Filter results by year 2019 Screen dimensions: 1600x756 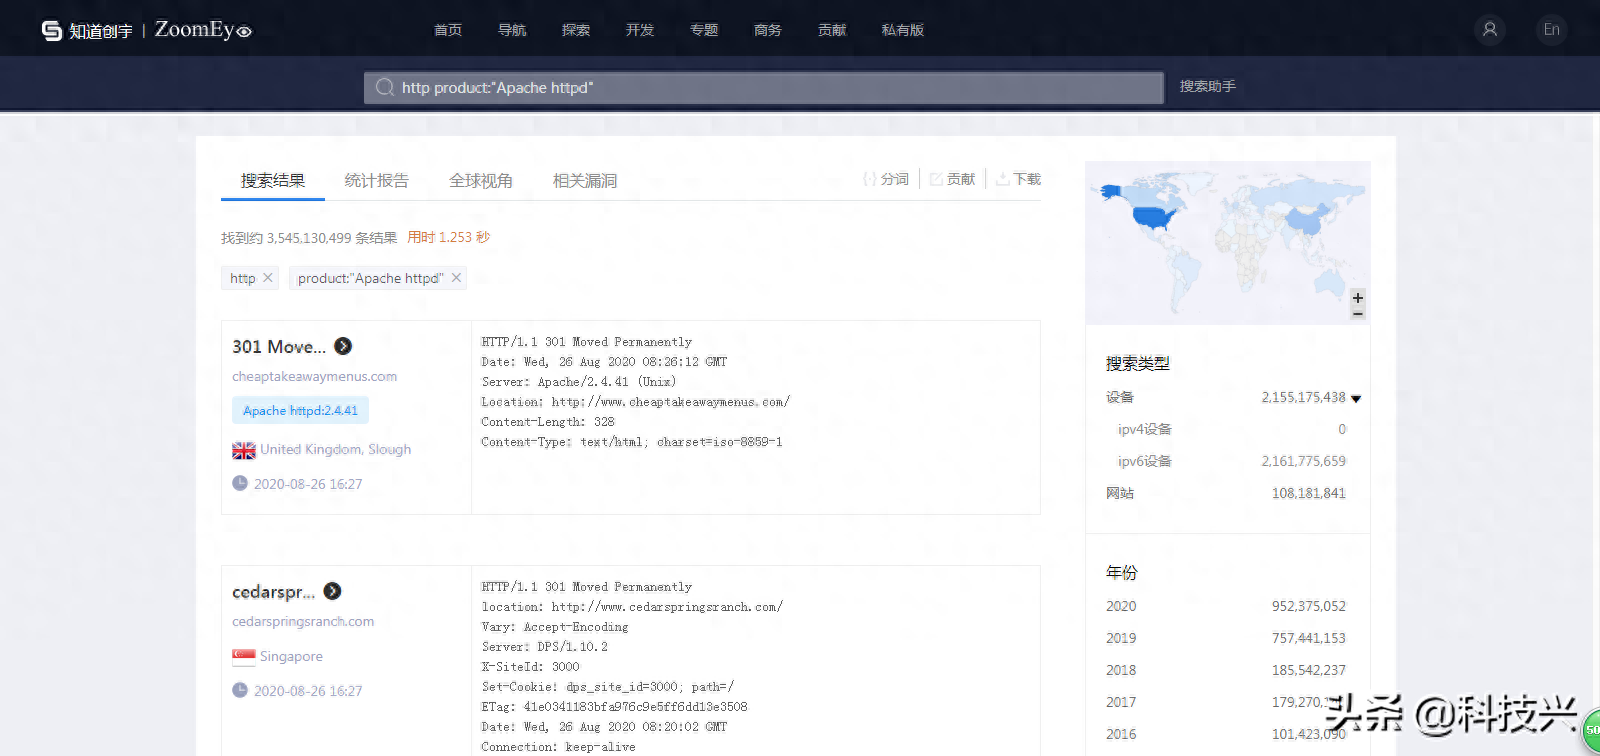click(1121, 639)
